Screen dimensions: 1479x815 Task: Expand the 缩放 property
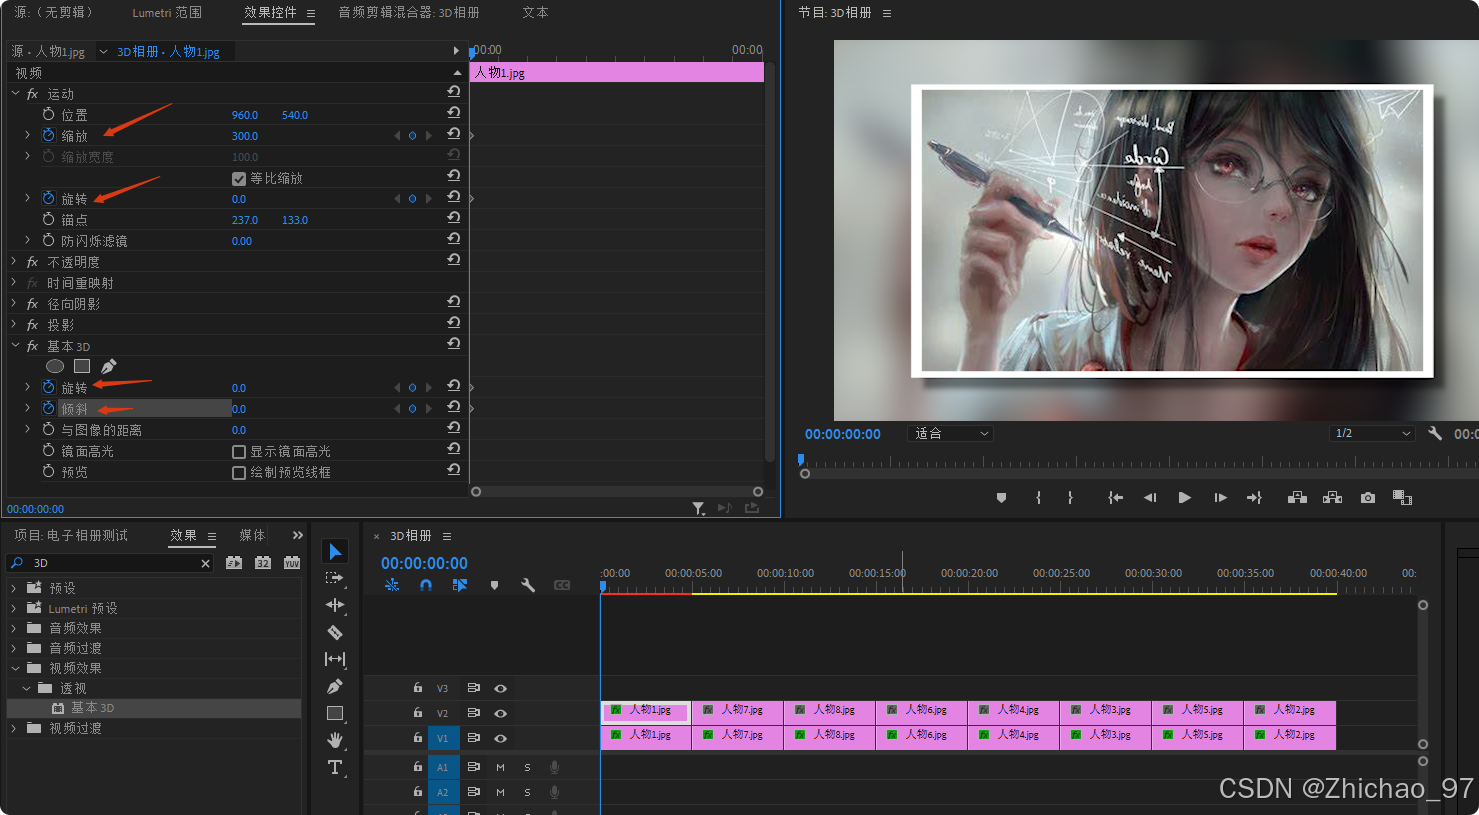(27, 135)
